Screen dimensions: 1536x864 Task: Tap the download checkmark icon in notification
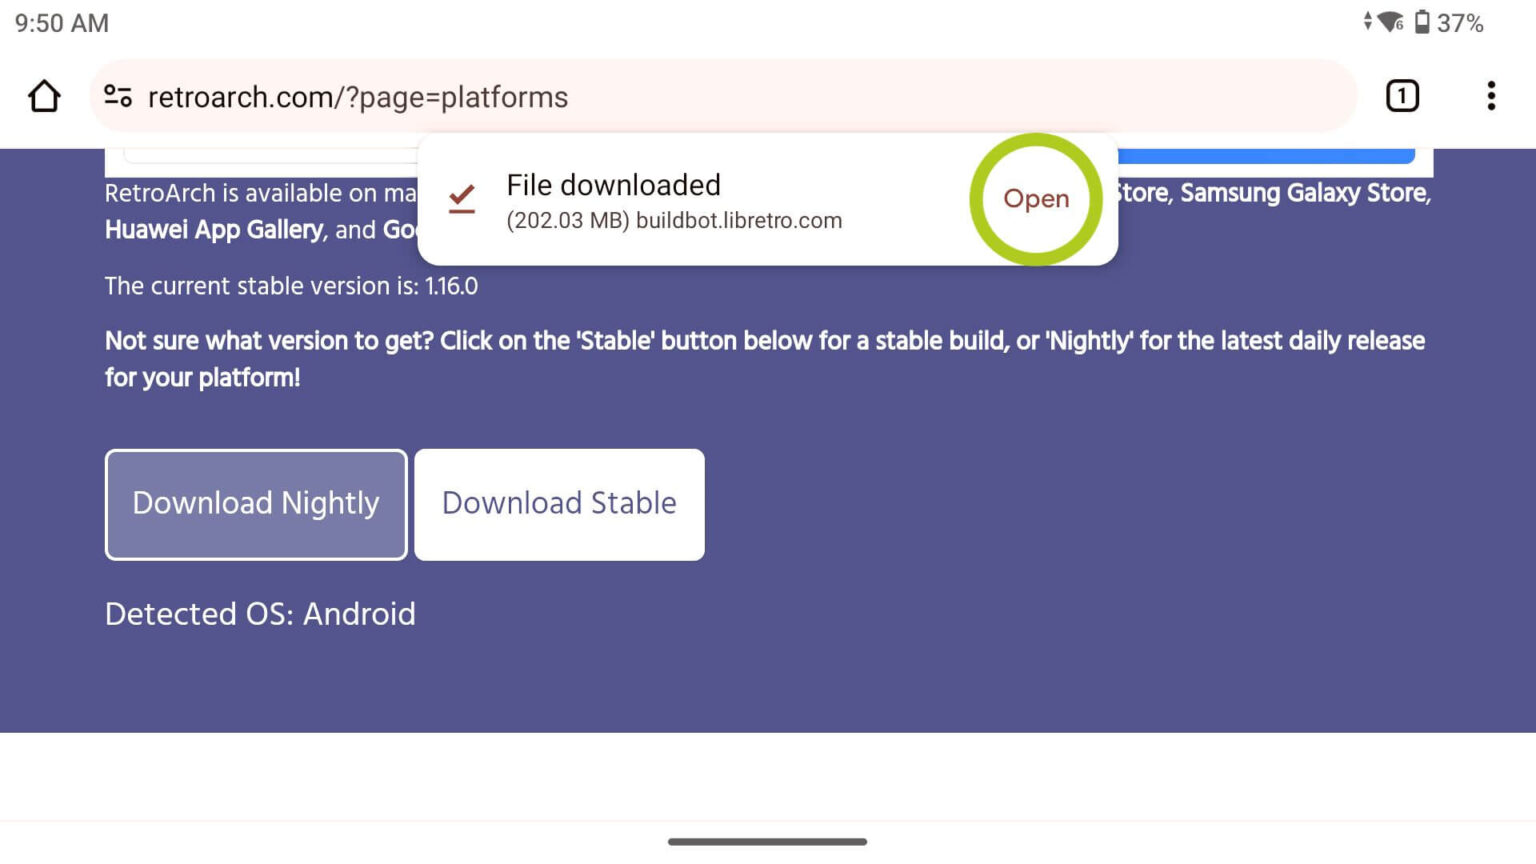pyautogui.click(x=461, y=199)
